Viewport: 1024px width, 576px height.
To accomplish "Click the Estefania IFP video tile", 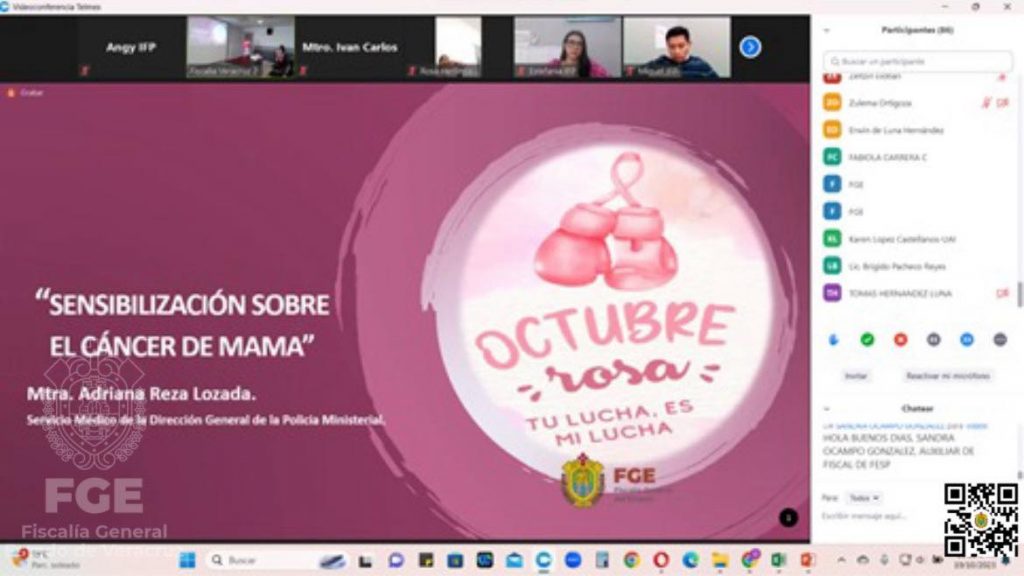I will click(568, 47).
